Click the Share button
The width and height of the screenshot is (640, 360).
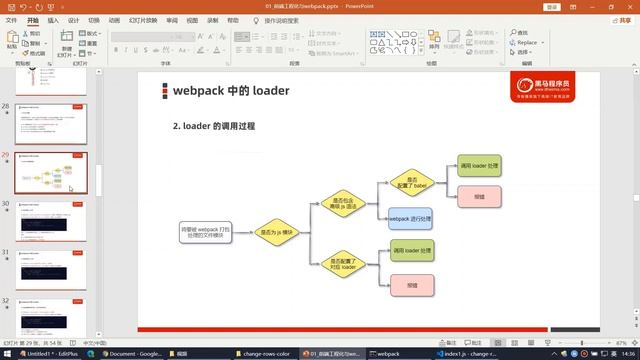pos(622,20)
